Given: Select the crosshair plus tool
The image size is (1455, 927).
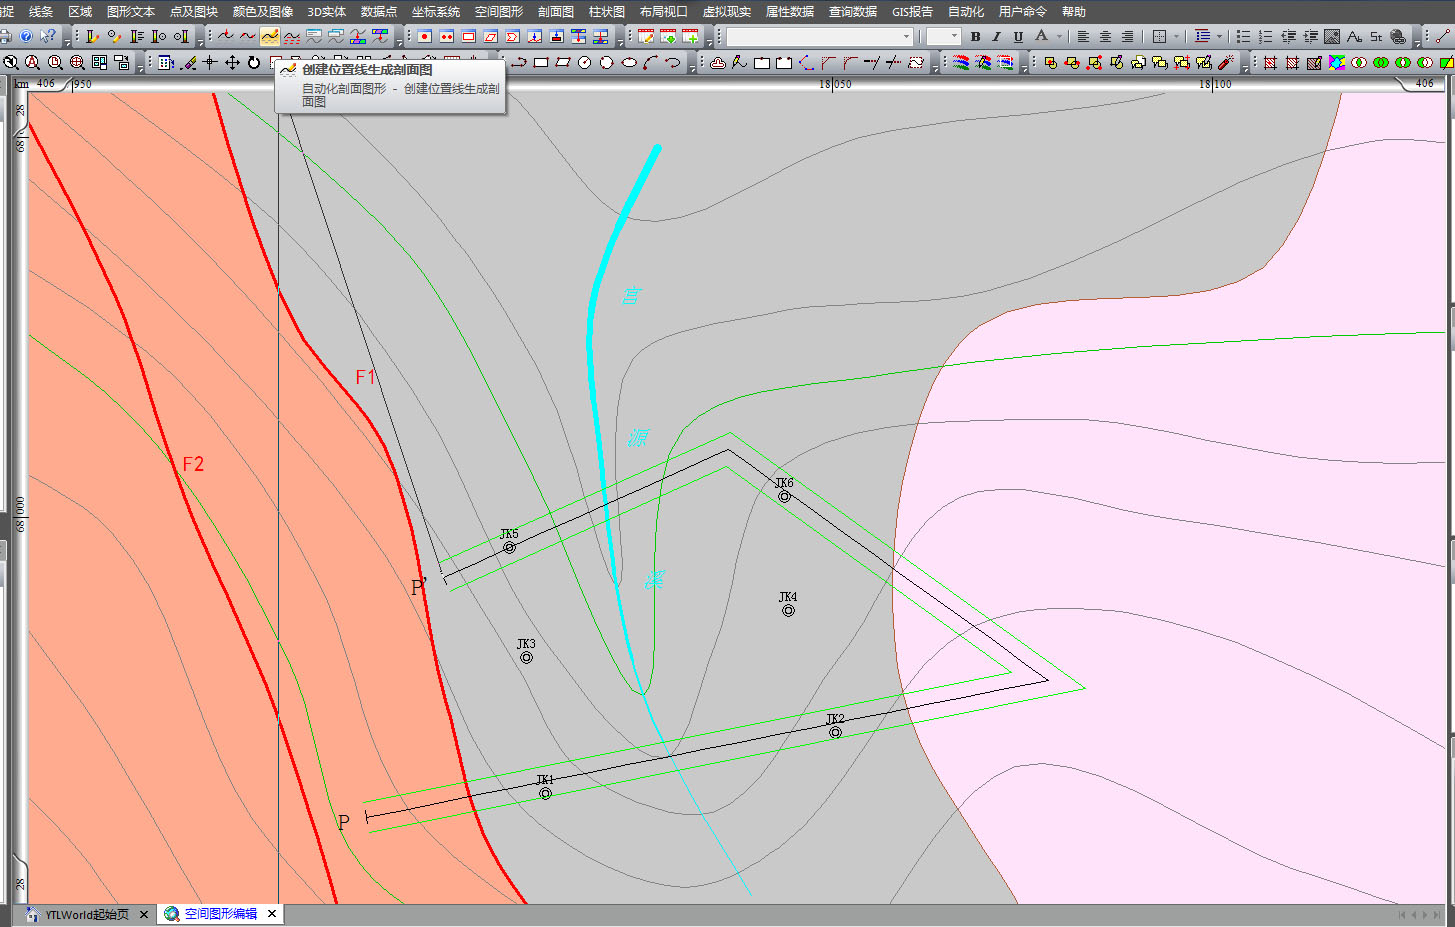Looking at the screenshot, I should pyautogui.click(x=210, y=62).
